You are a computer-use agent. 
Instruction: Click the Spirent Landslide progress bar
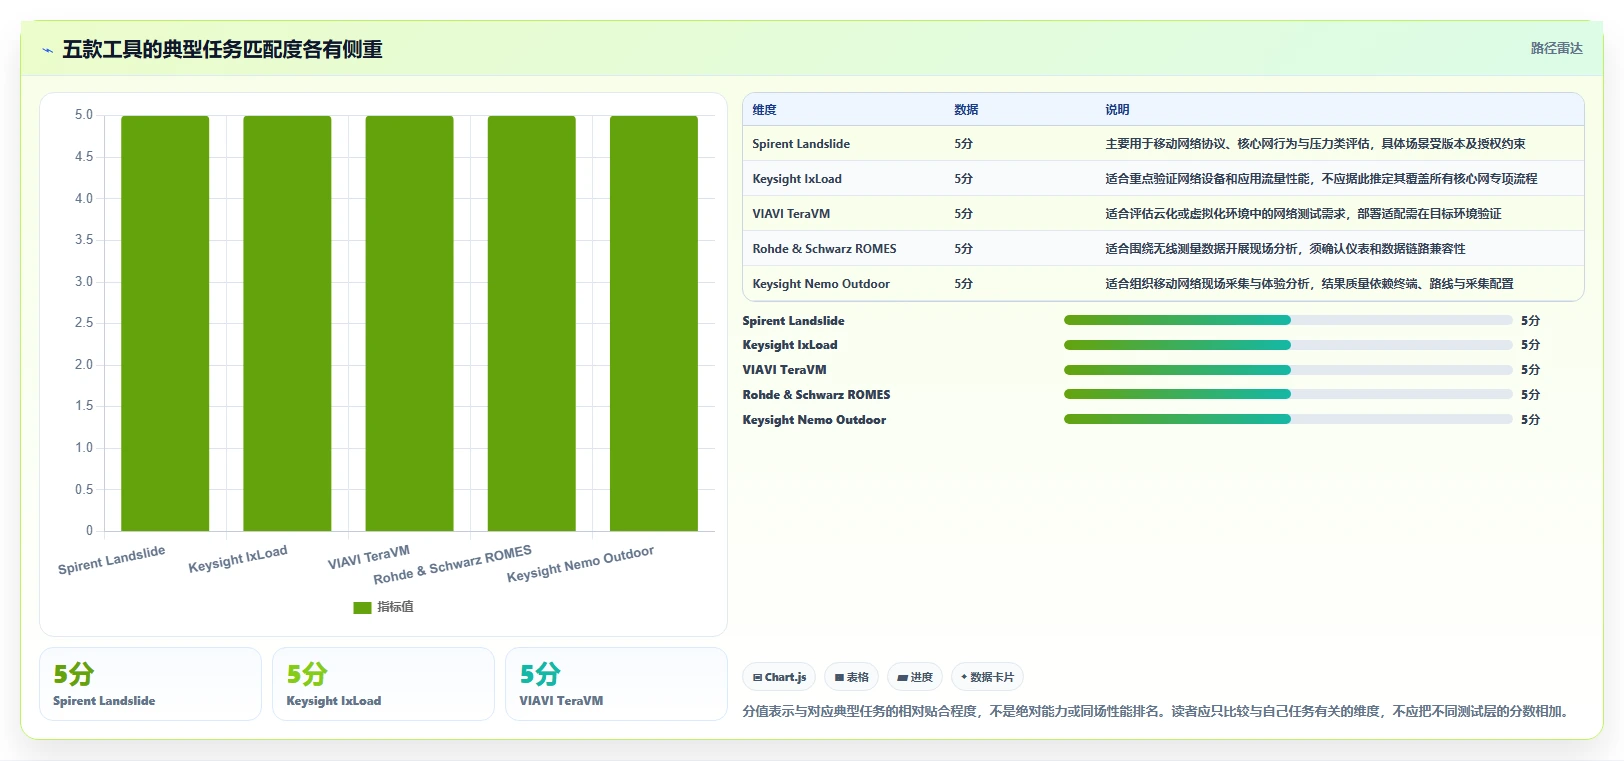point(1288,320)
